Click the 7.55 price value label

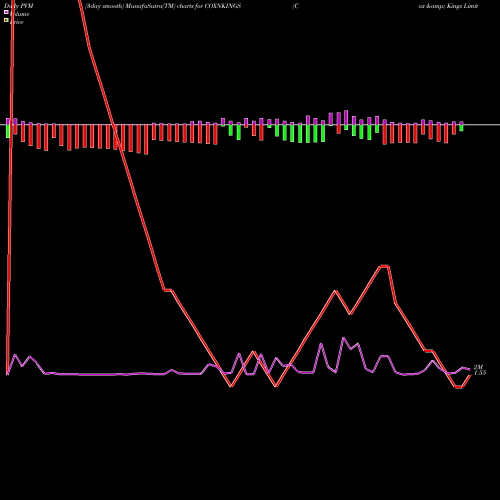click(x=480, y=373)
